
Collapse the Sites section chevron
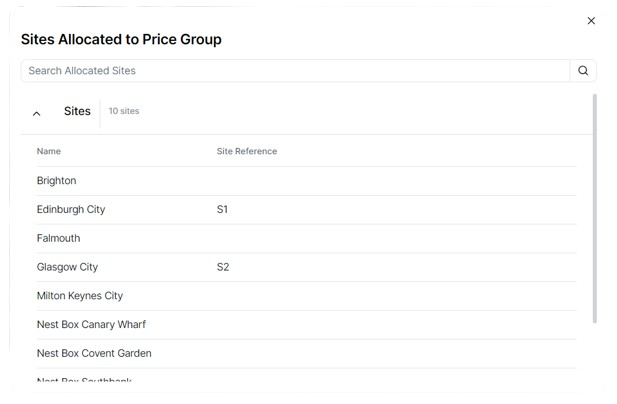click(37, 113)
